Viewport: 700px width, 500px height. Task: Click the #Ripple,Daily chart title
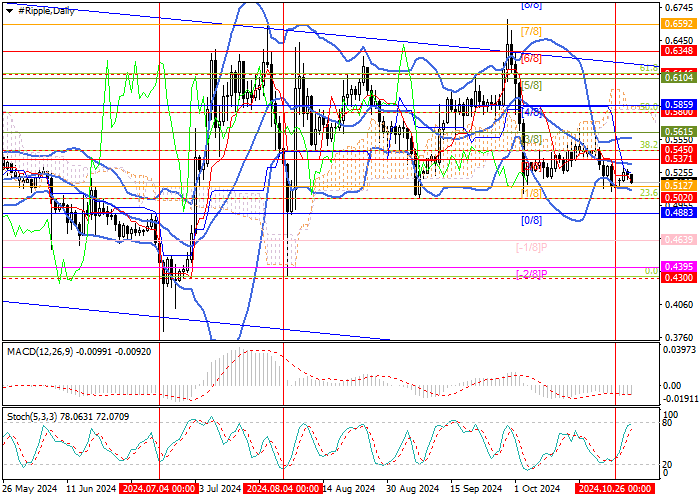click(46, 11)
